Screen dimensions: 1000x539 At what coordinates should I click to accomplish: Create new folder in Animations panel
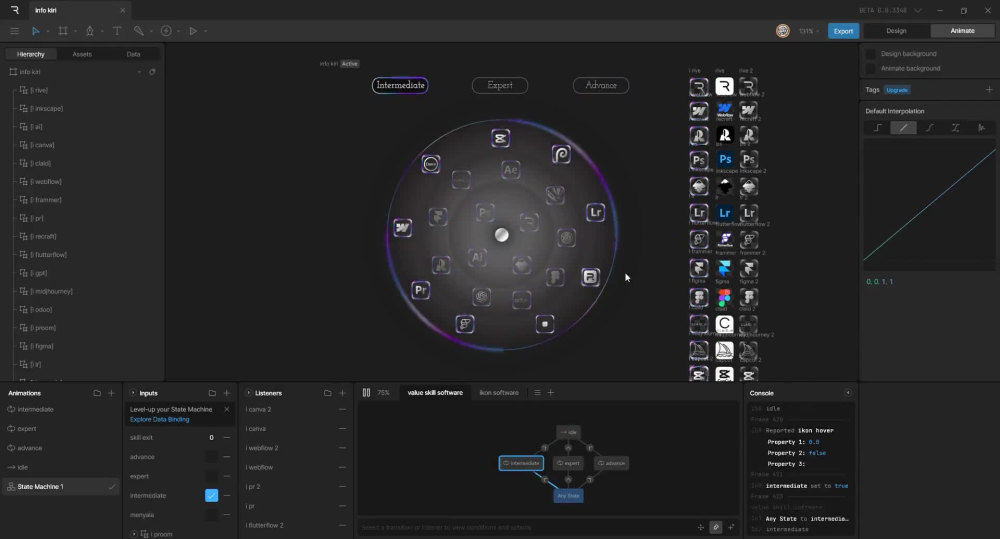[x=97, y=393]
